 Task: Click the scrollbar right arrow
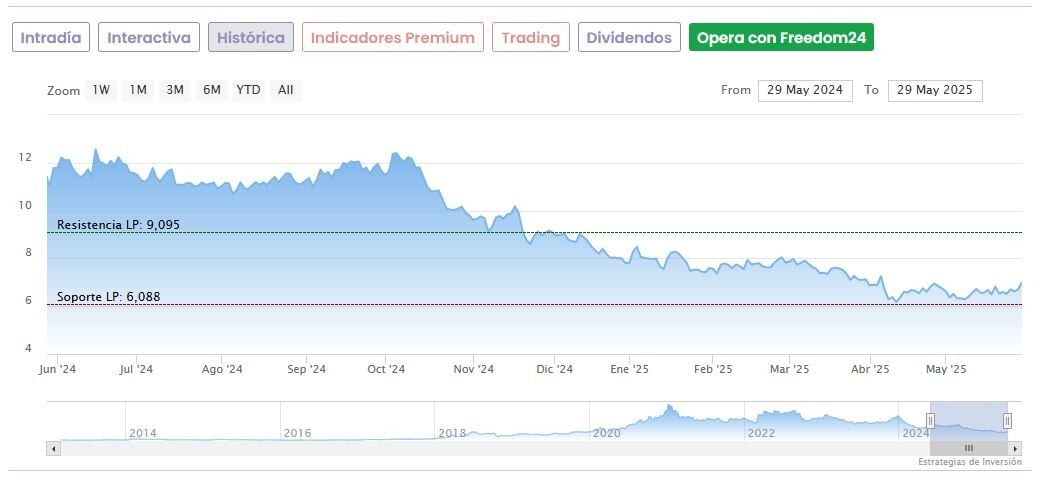(1016, 449)
